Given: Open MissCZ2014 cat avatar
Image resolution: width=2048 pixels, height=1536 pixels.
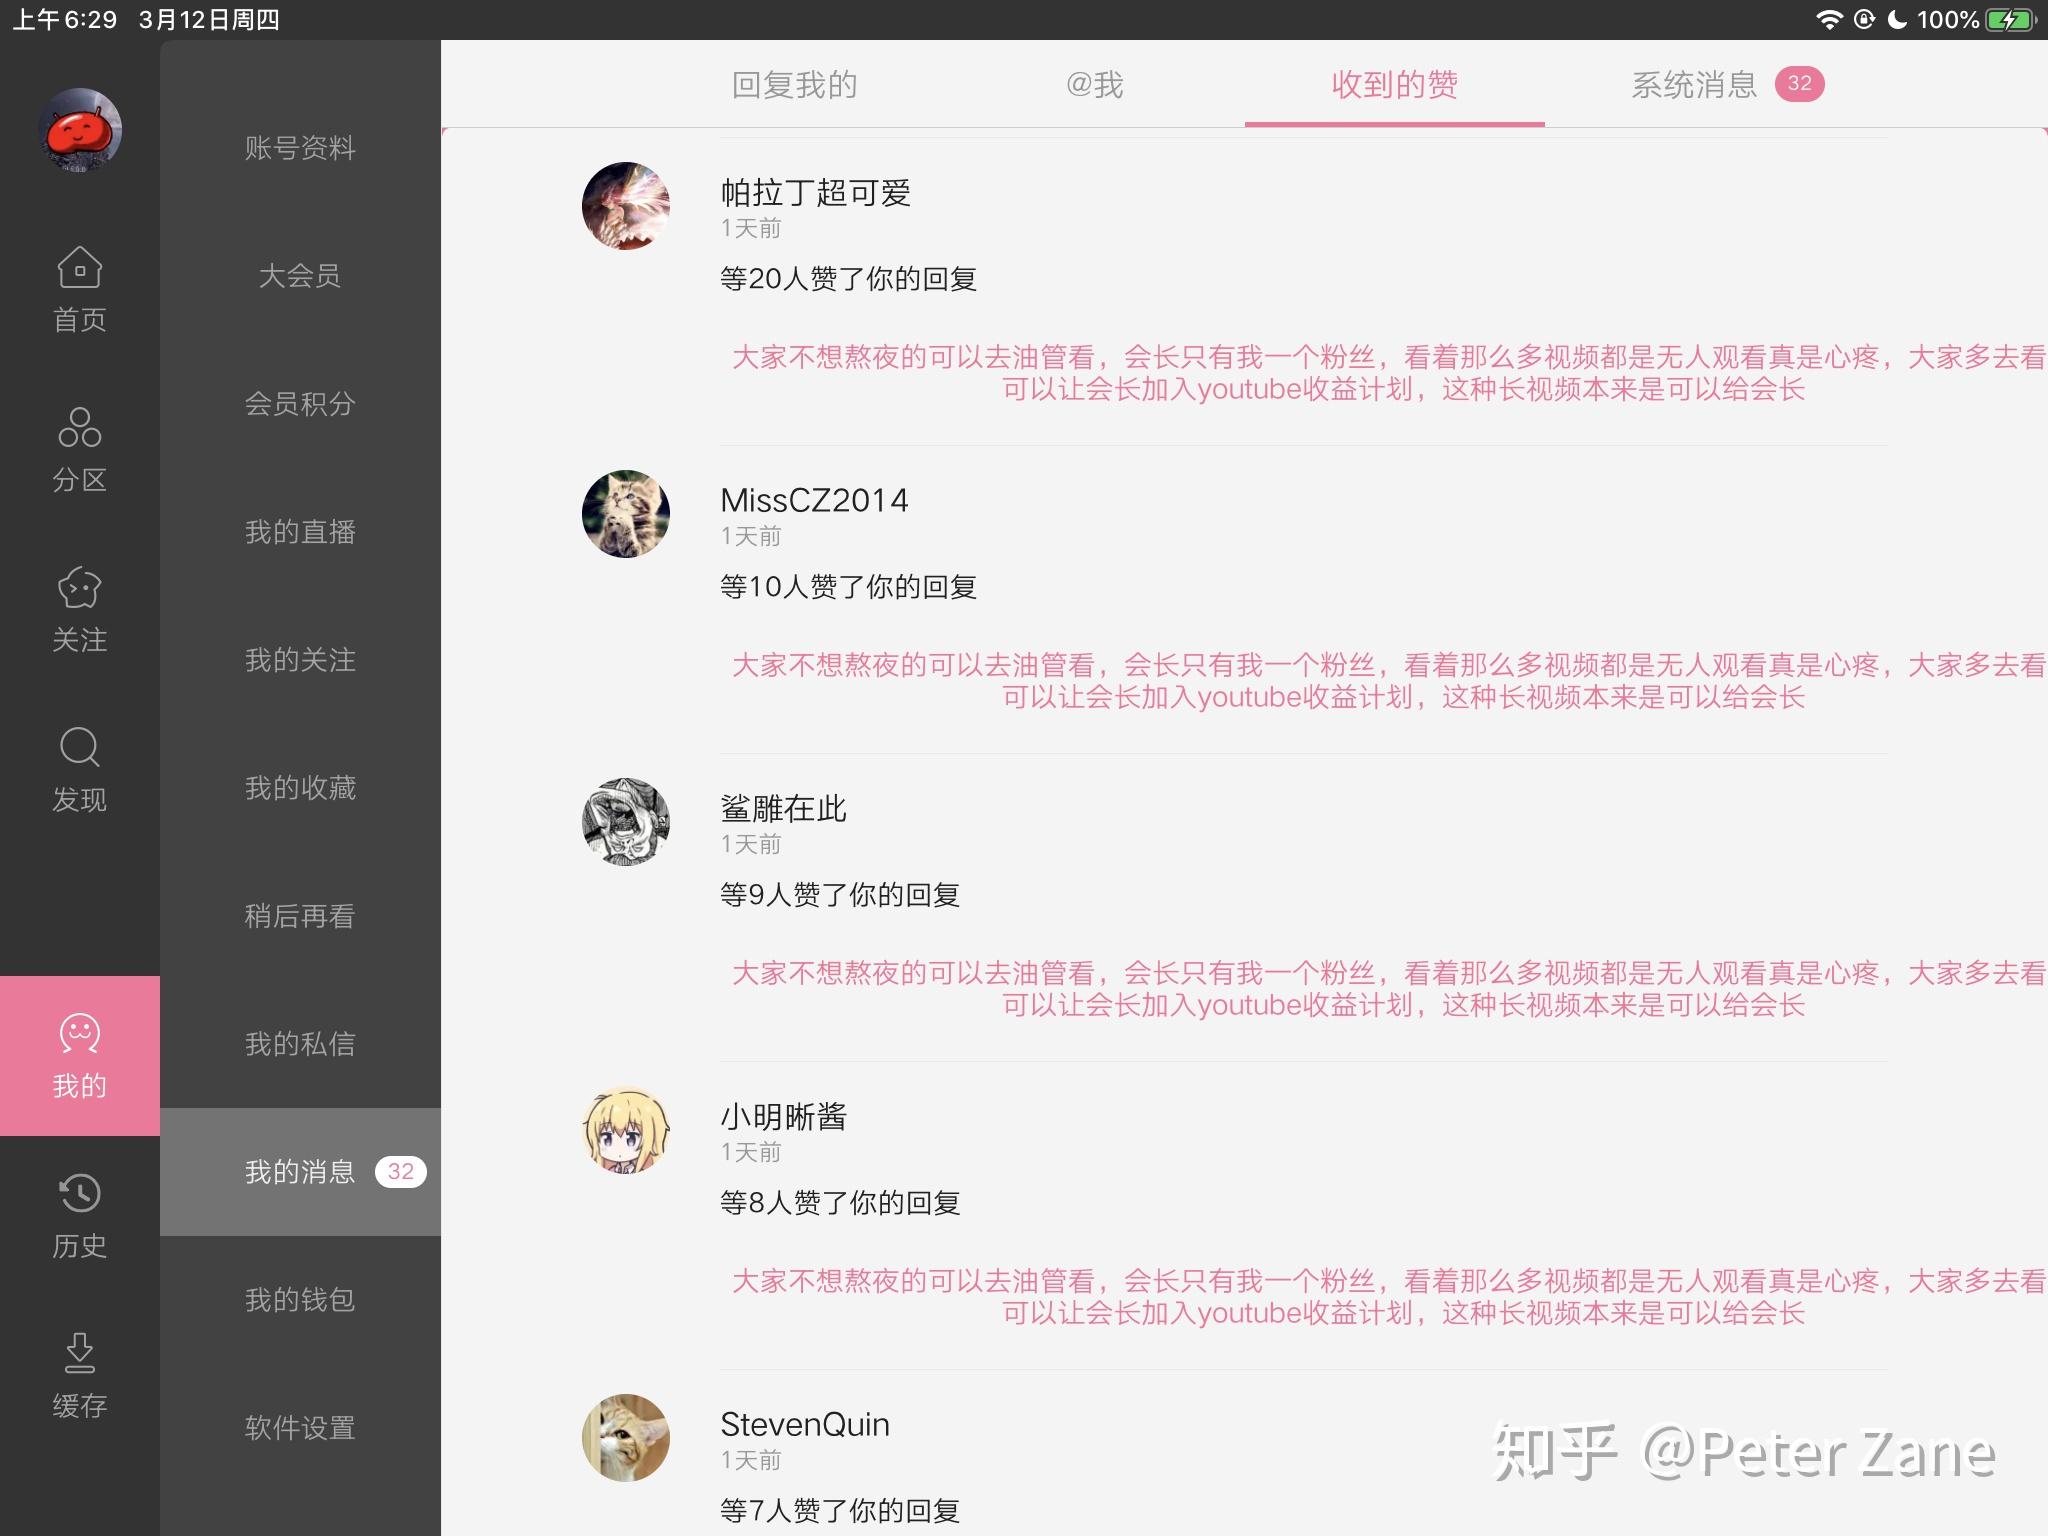Looking at the screenshot, I should (626, 514).
